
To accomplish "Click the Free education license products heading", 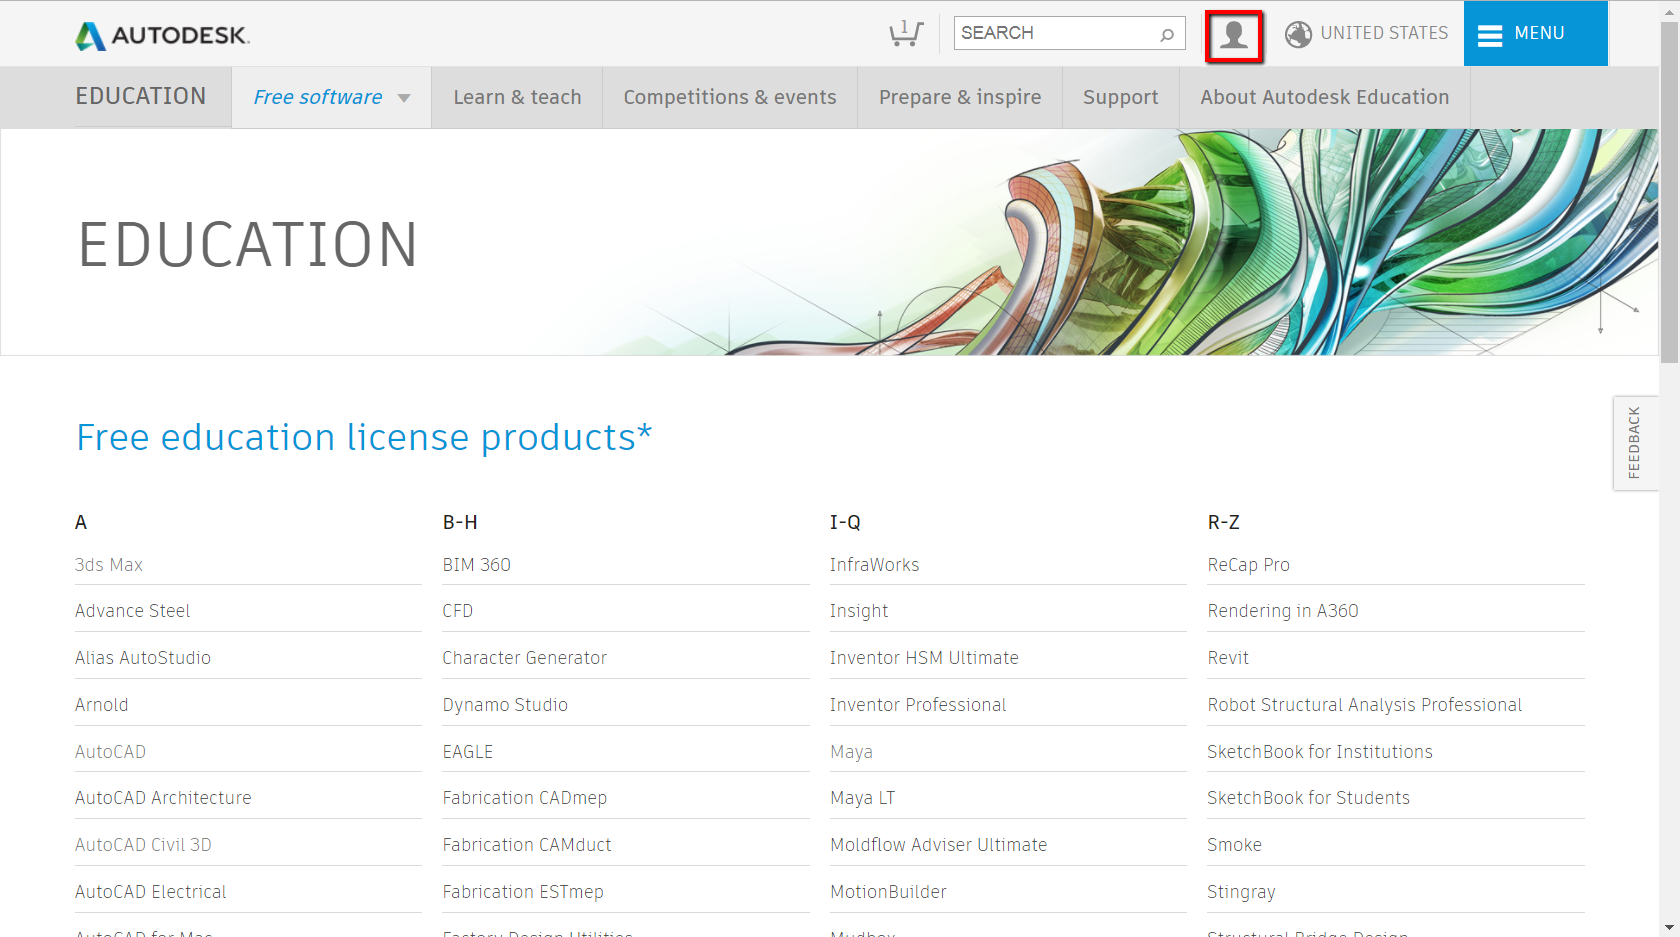I will click(x=364, y=437).
